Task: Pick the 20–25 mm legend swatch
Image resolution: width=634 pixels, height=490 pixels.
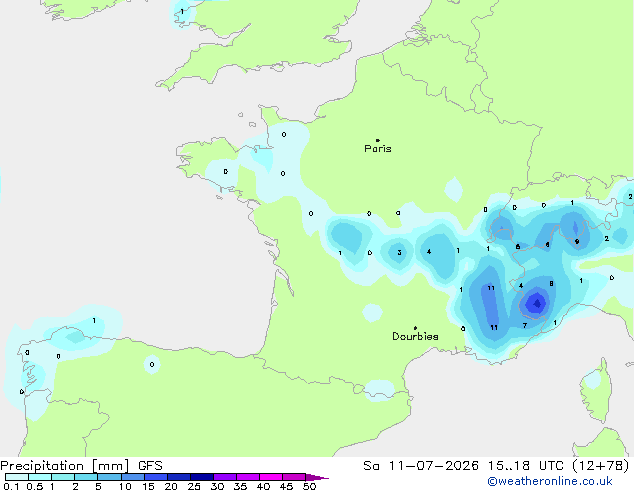Action: [179, 477]
